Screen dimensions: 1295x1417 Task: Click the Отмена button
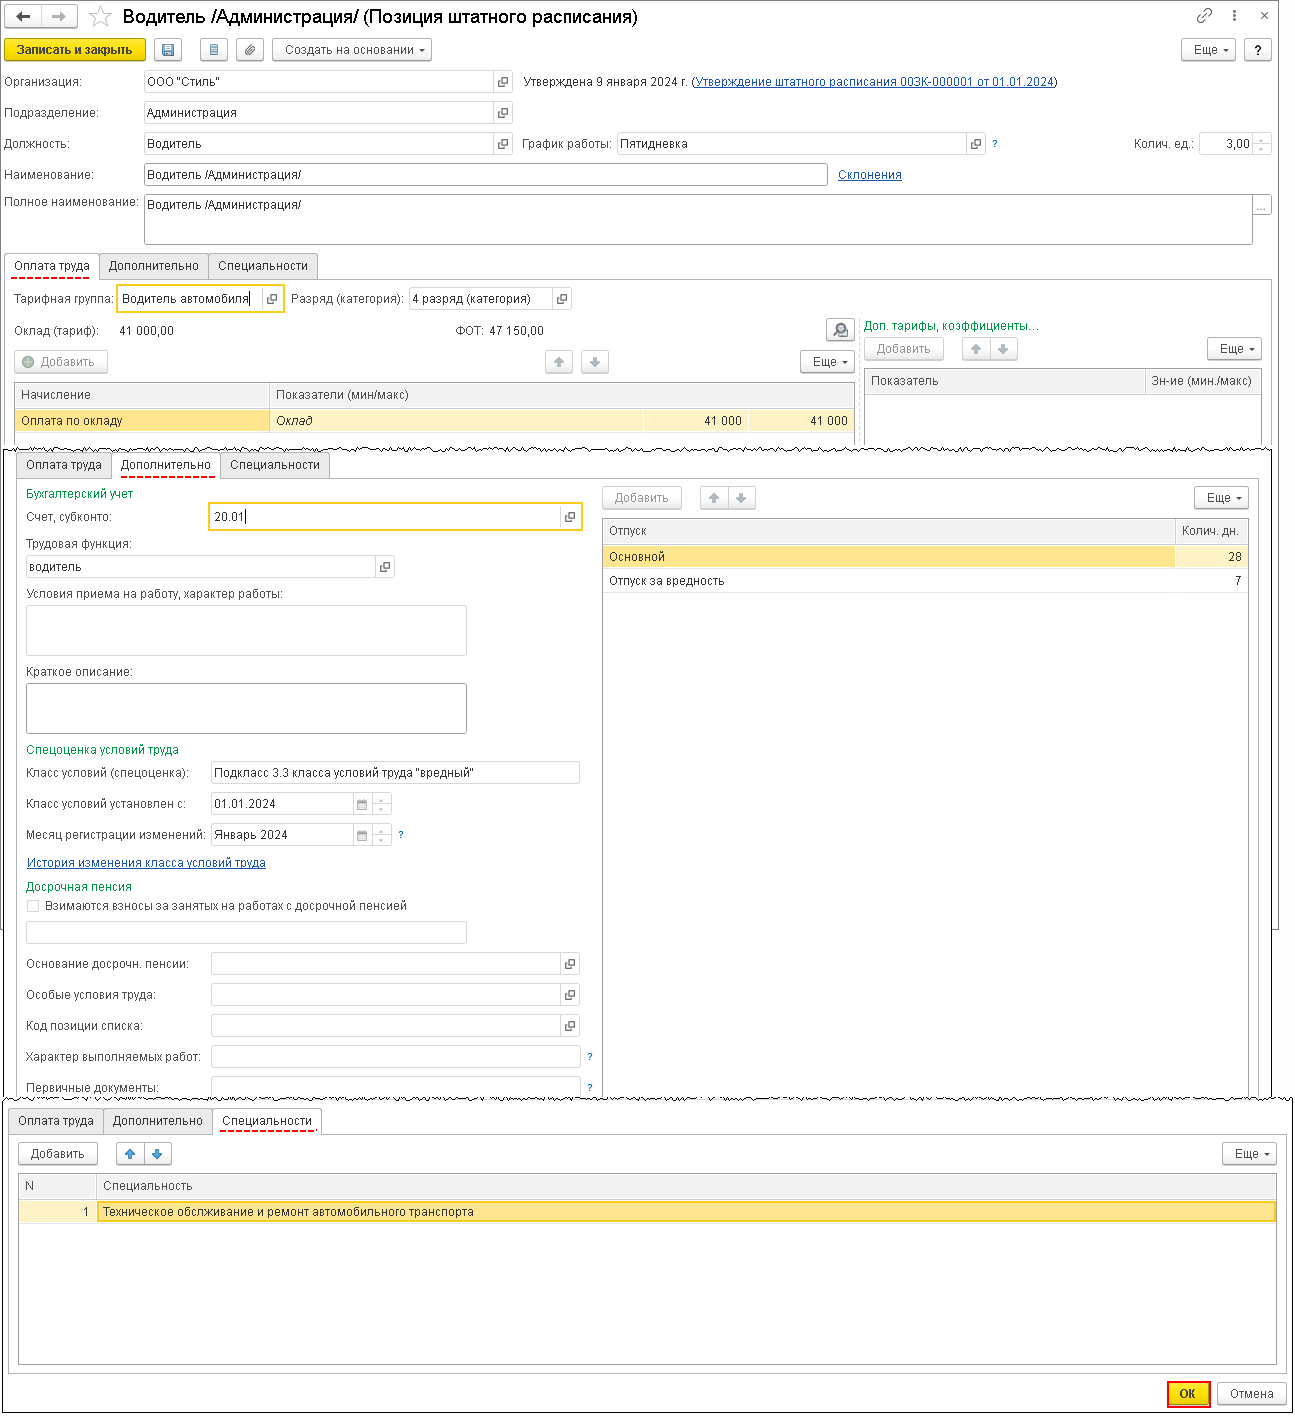pos(1252,1394)
